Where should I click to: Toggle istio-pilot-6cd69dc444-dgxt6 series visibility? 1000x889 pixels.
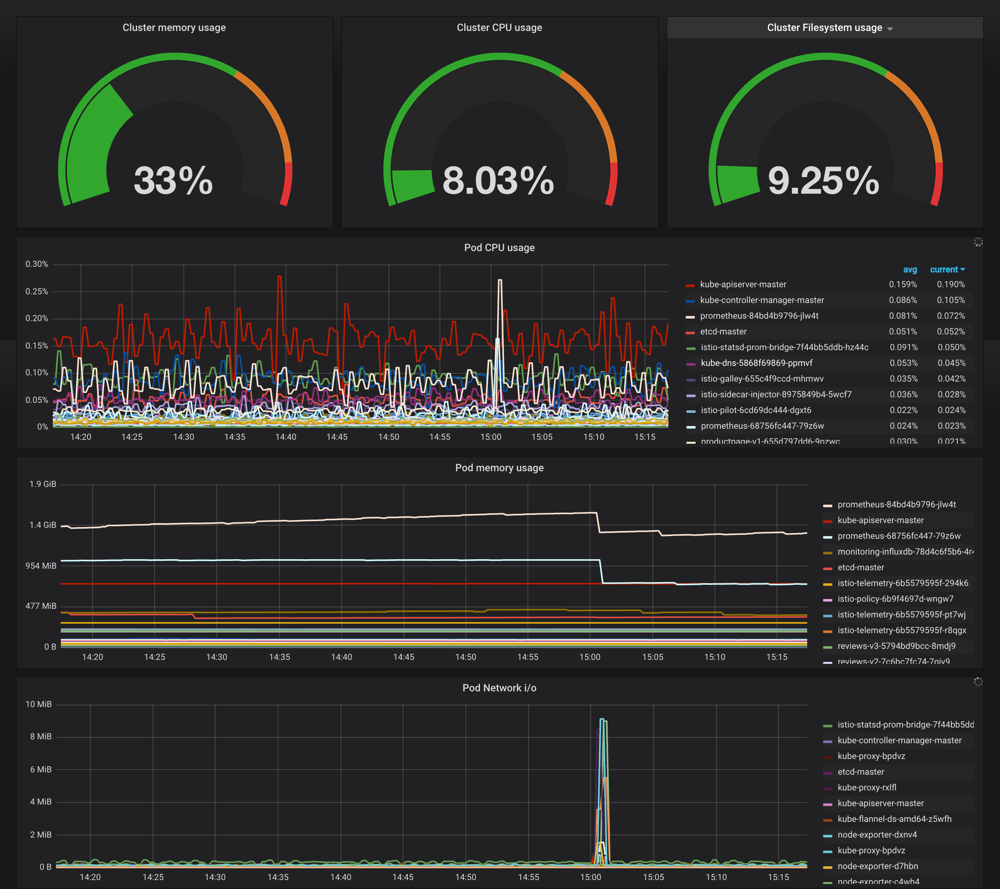coord(756,410)
